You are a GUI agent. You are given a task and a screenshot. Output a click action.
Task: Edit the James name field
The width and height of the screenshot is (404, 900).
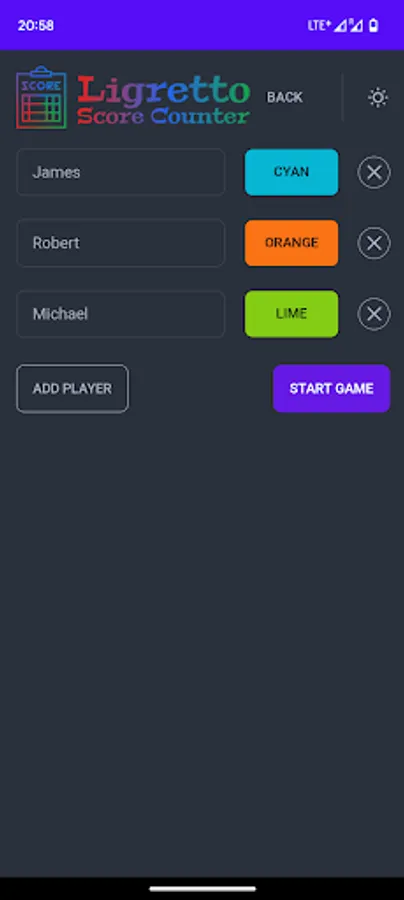tap(121, 172)
